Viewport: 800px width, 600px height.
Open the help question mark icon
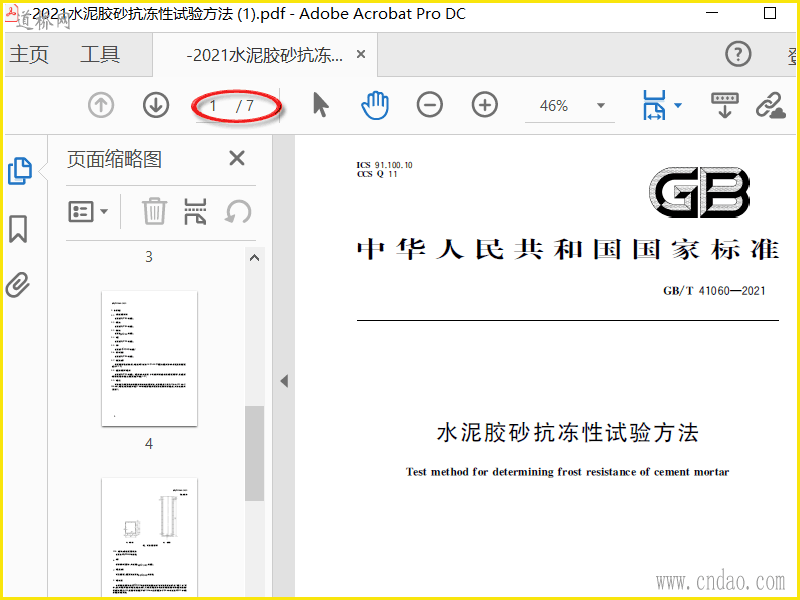click(x=738, y=54)
